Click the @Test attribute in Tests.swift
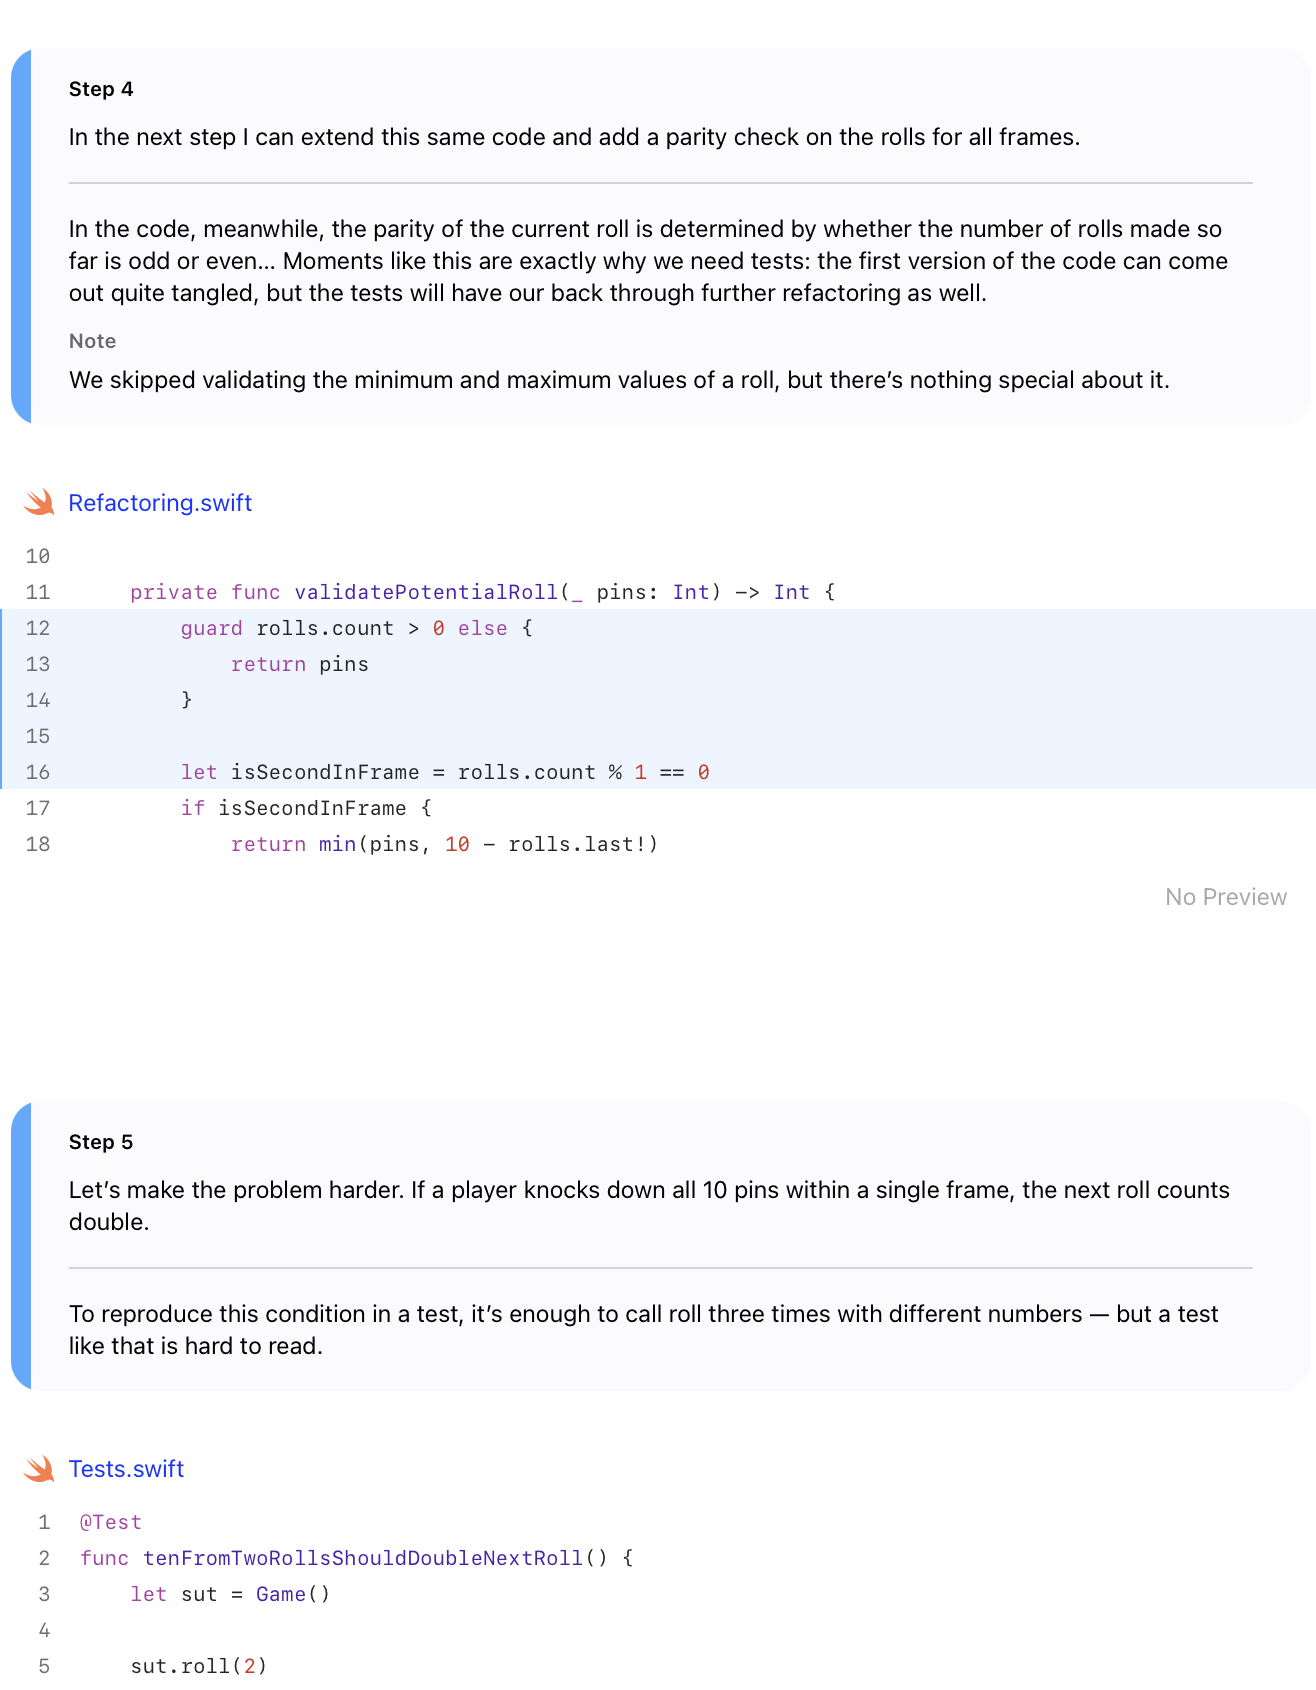 click(111, 1522)
